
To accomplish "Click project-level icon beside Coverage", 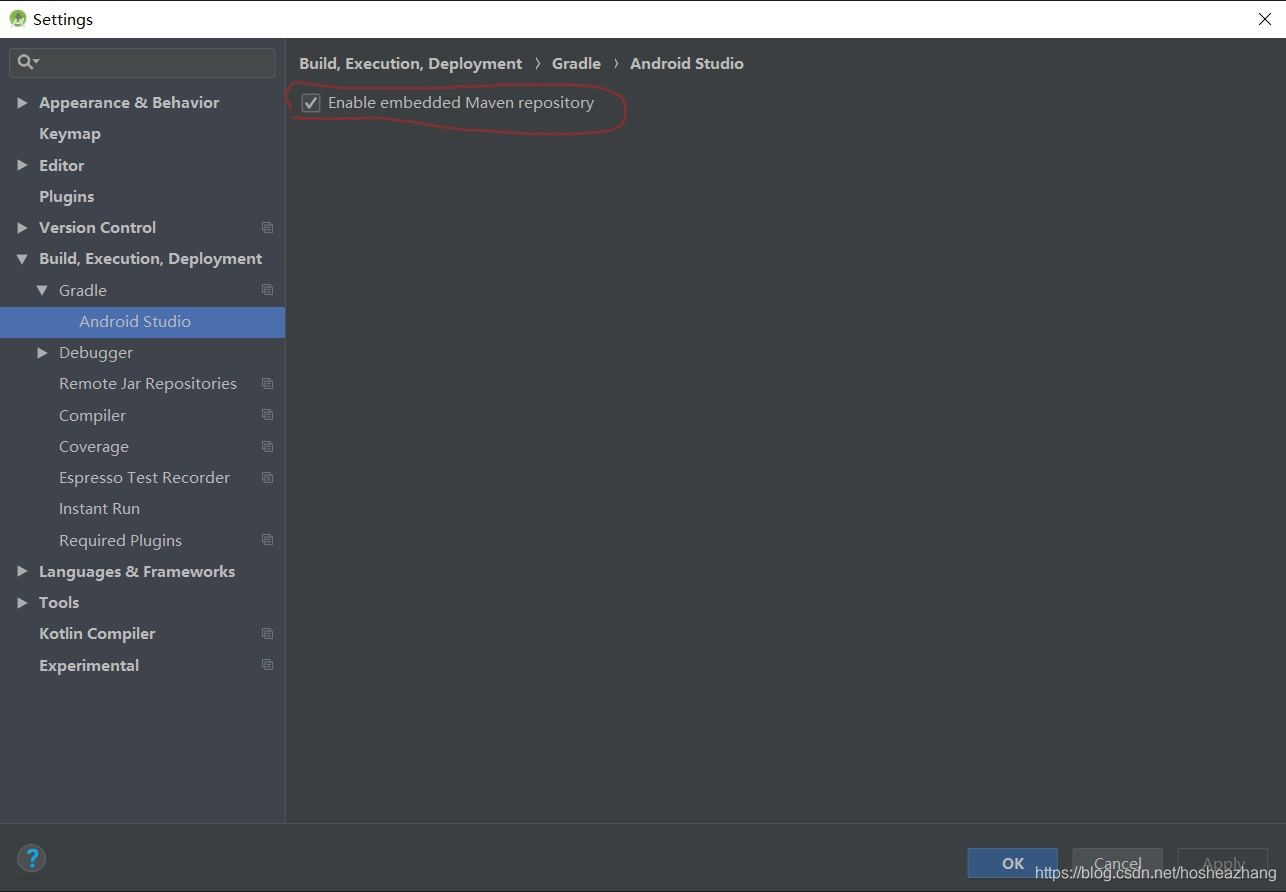I will point(267,447).
